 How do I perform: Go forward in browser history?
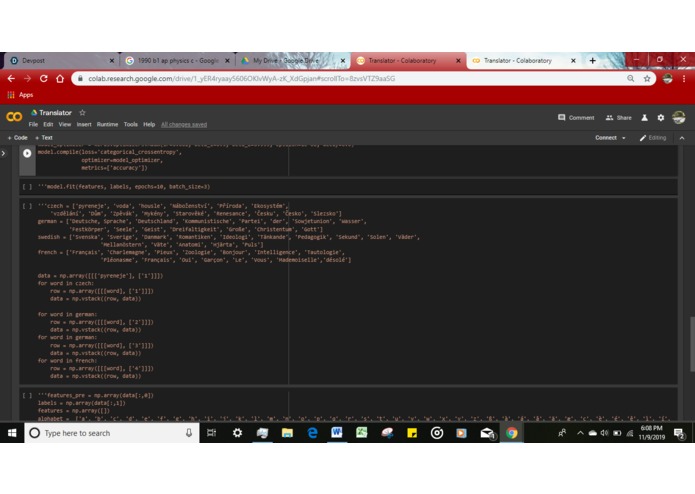pyautogui.click(x=27, y=78)
